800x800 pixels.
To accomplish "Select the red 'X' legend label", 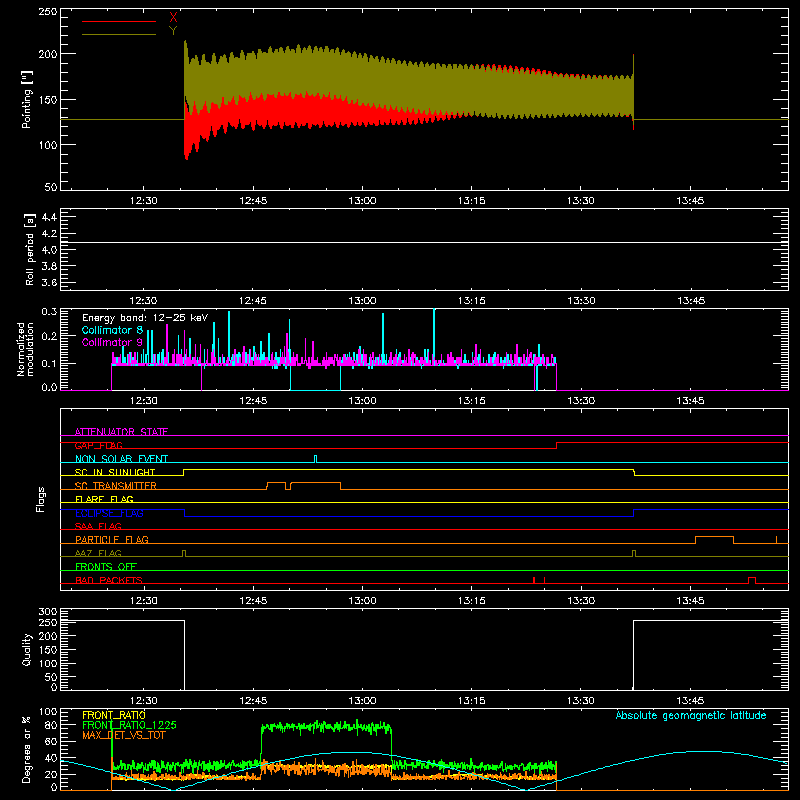I will click(x=173, y=18).
